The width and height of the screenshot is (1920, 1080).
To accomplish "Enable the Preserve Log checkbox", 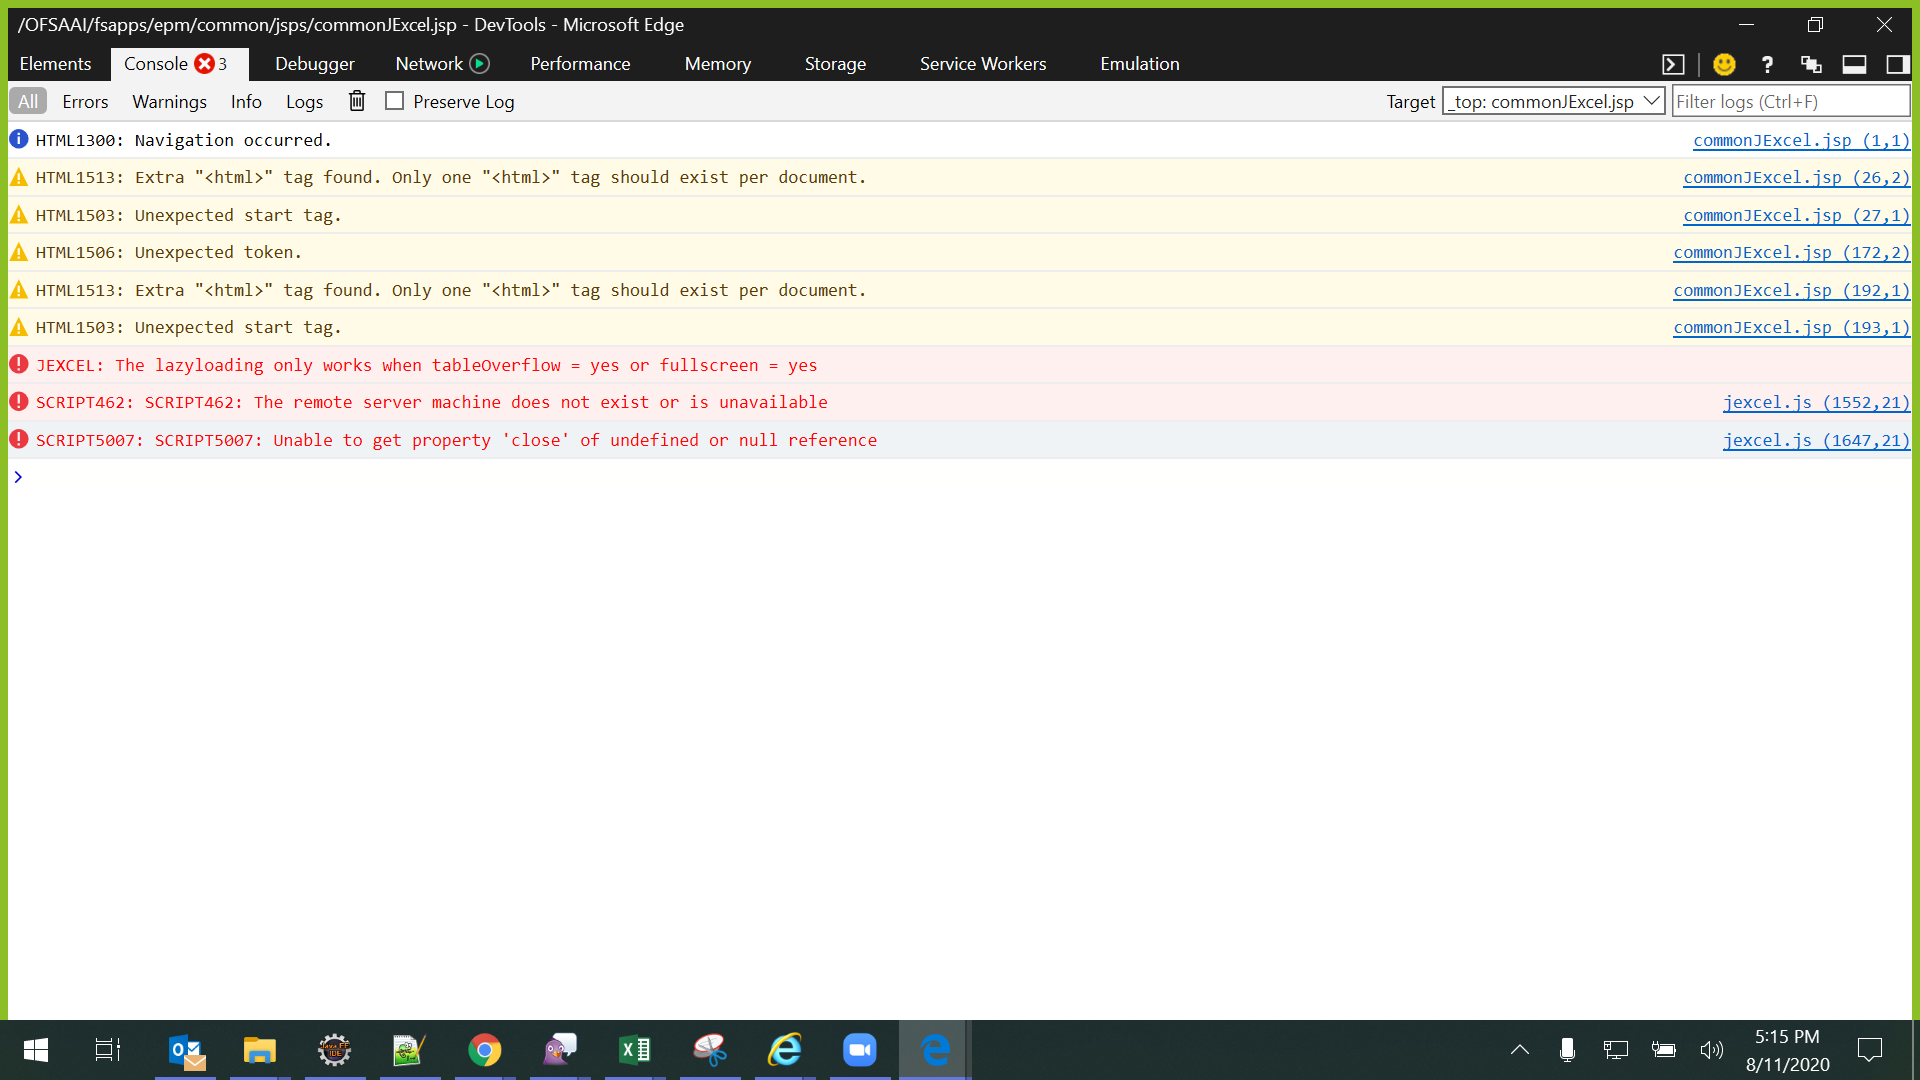I will pos(395,101).
